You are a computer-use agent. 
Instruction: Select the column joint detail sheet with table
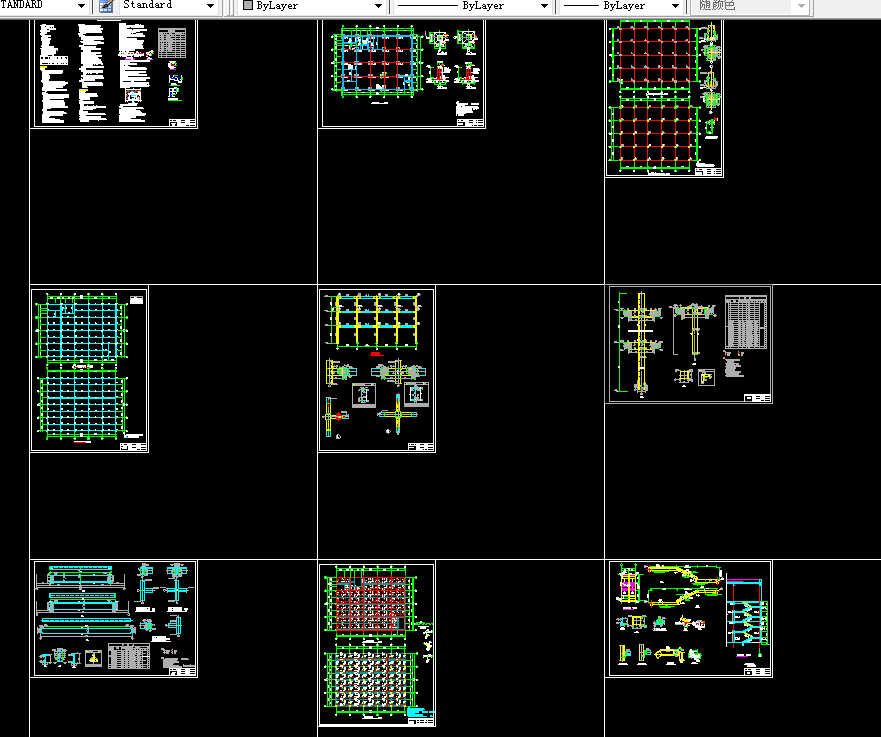point(689,344)
